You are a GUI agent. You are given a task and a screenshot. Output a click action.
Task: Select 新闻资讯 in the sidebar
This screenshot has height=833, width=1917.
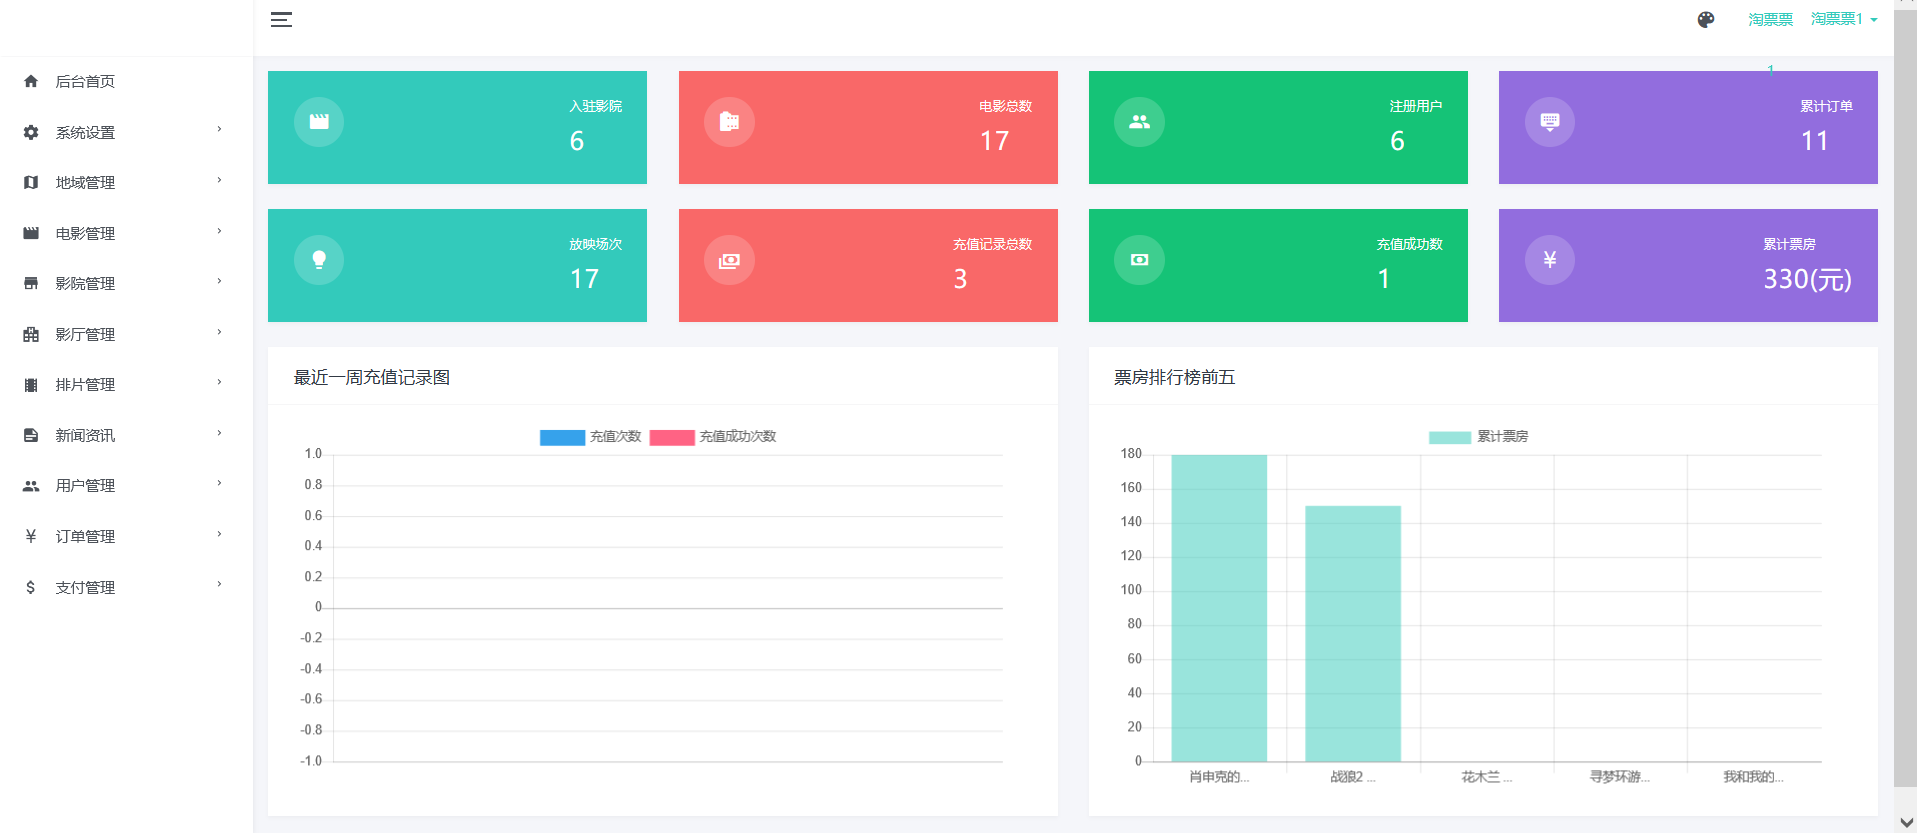tap(85, 435)
